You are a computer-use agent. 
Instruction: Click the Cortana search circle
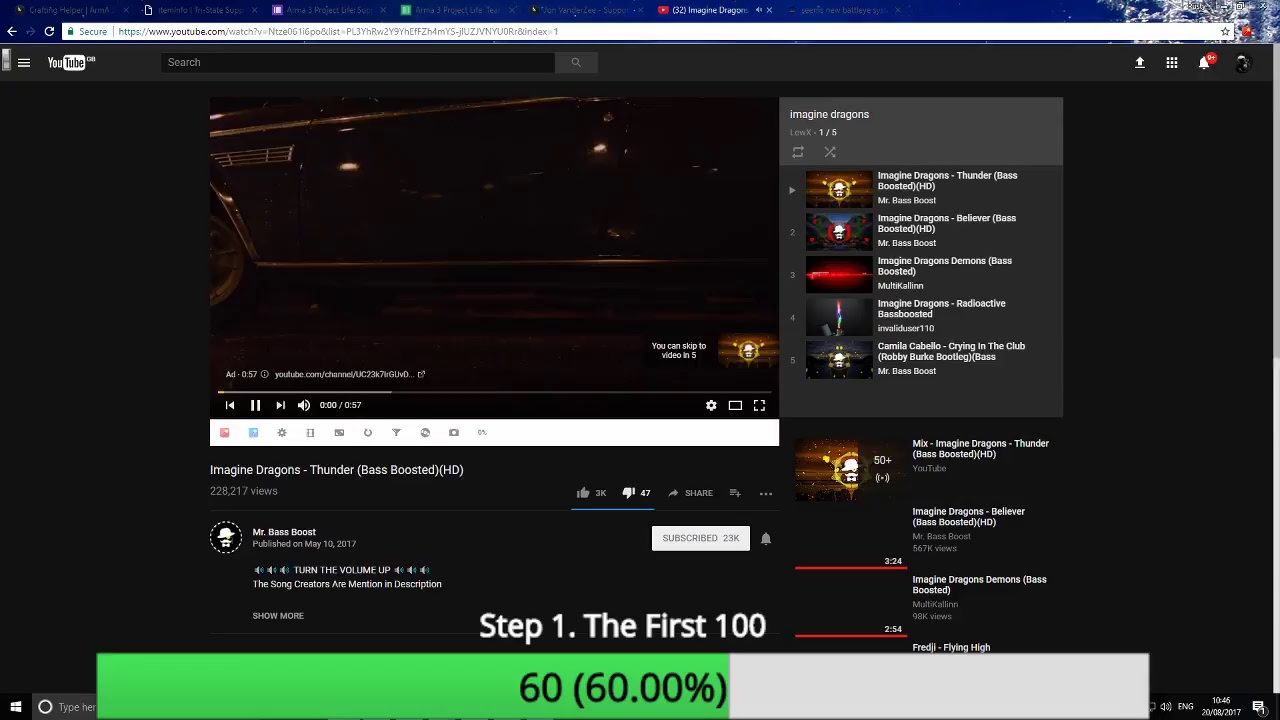click(x=45, y=707)
